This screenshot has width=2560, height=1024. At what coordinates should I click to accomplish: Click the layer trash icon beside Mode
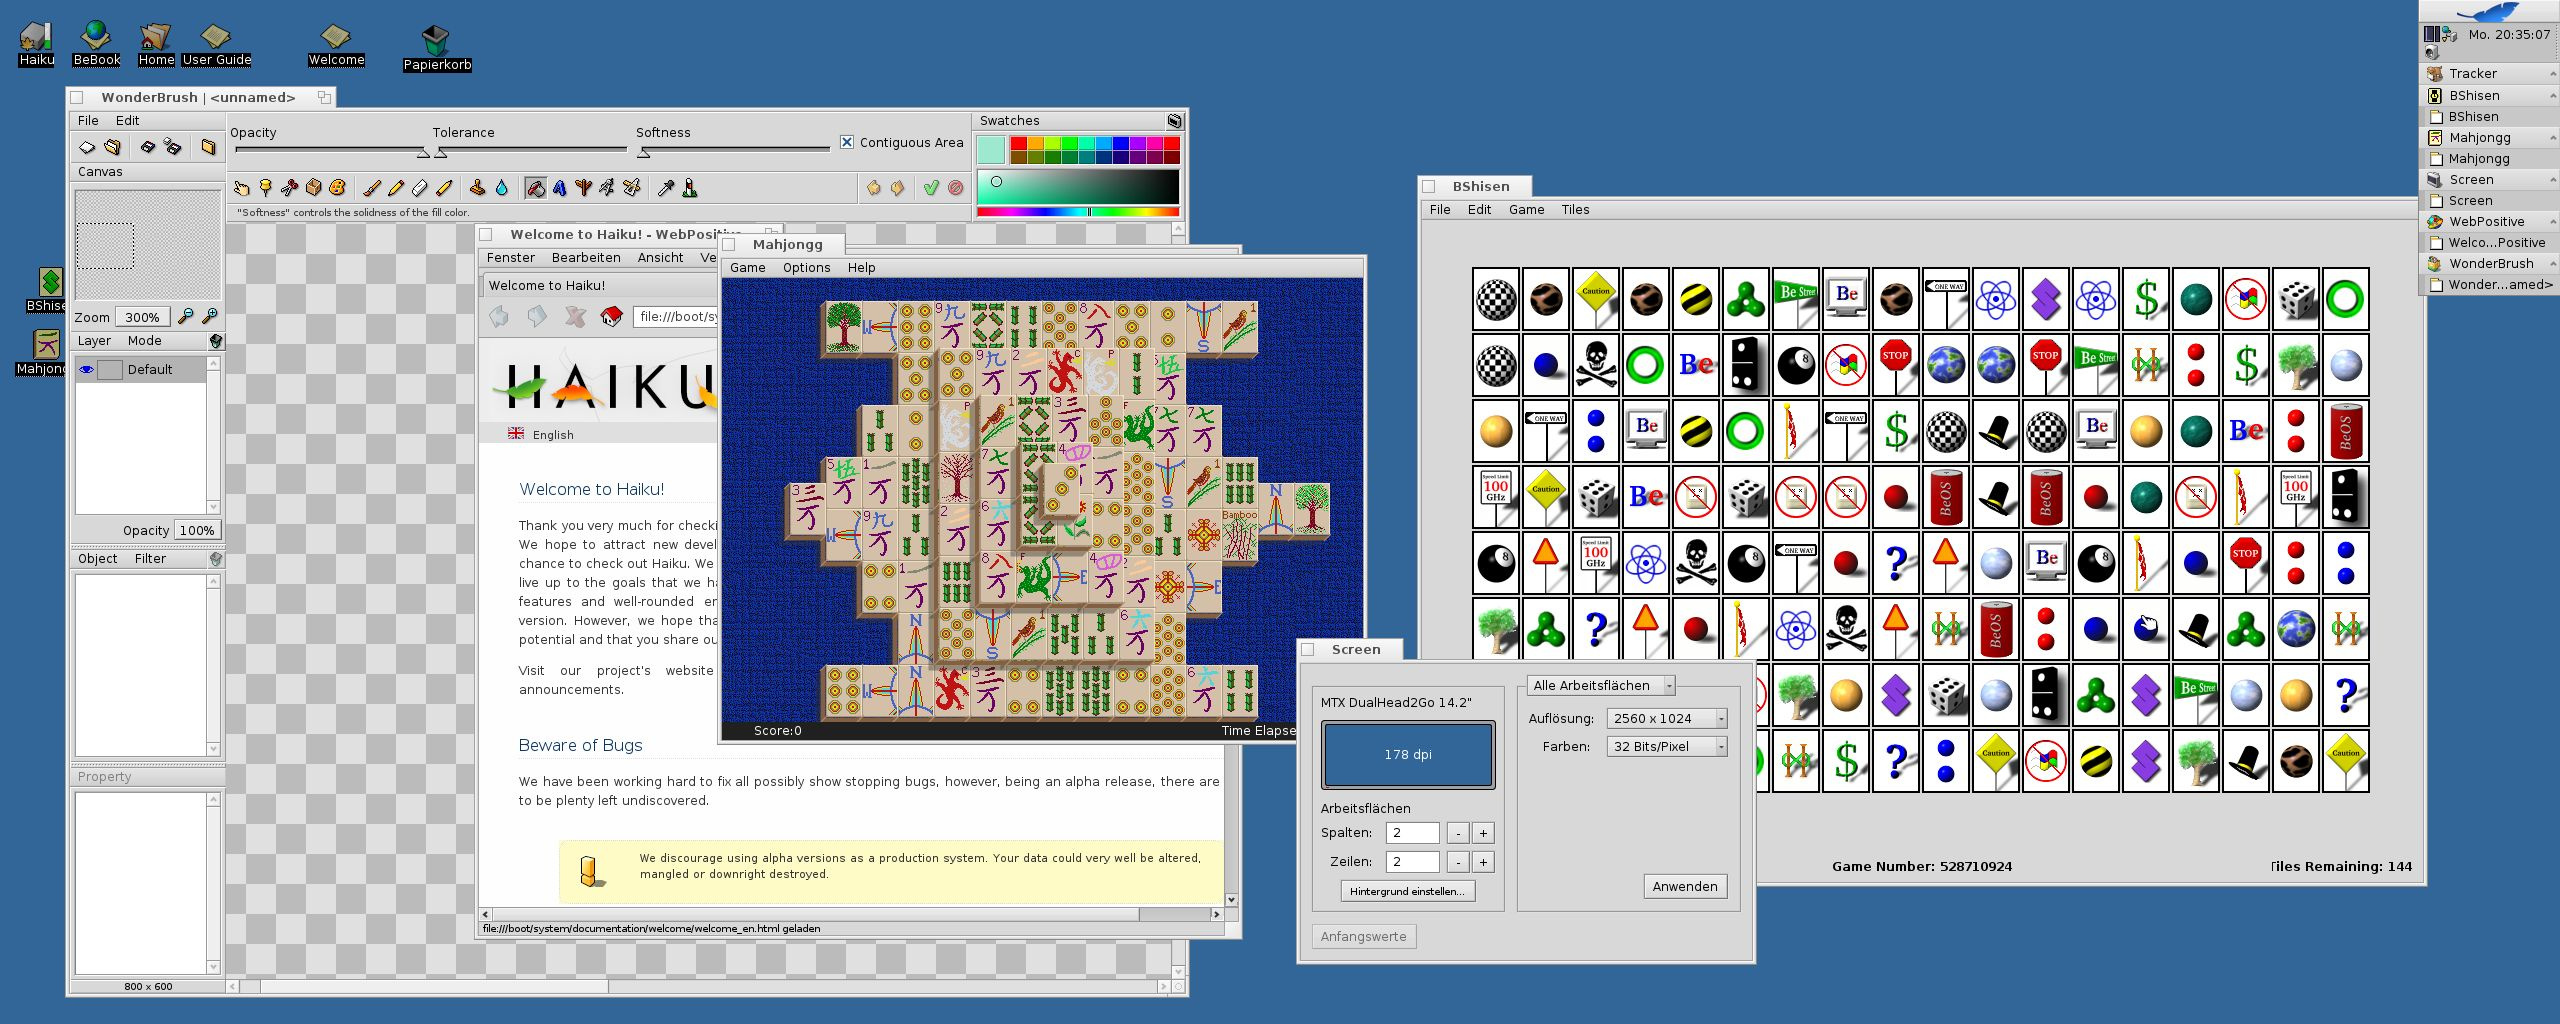215,341
